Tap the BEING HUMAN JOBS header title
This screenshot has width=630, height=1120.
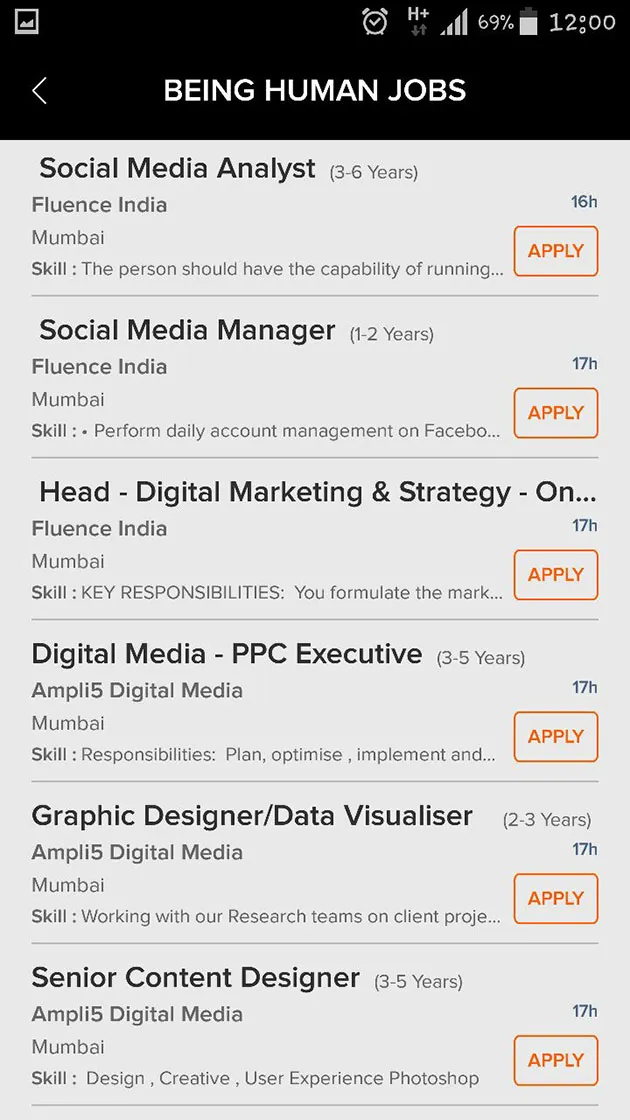coord(315,91)
